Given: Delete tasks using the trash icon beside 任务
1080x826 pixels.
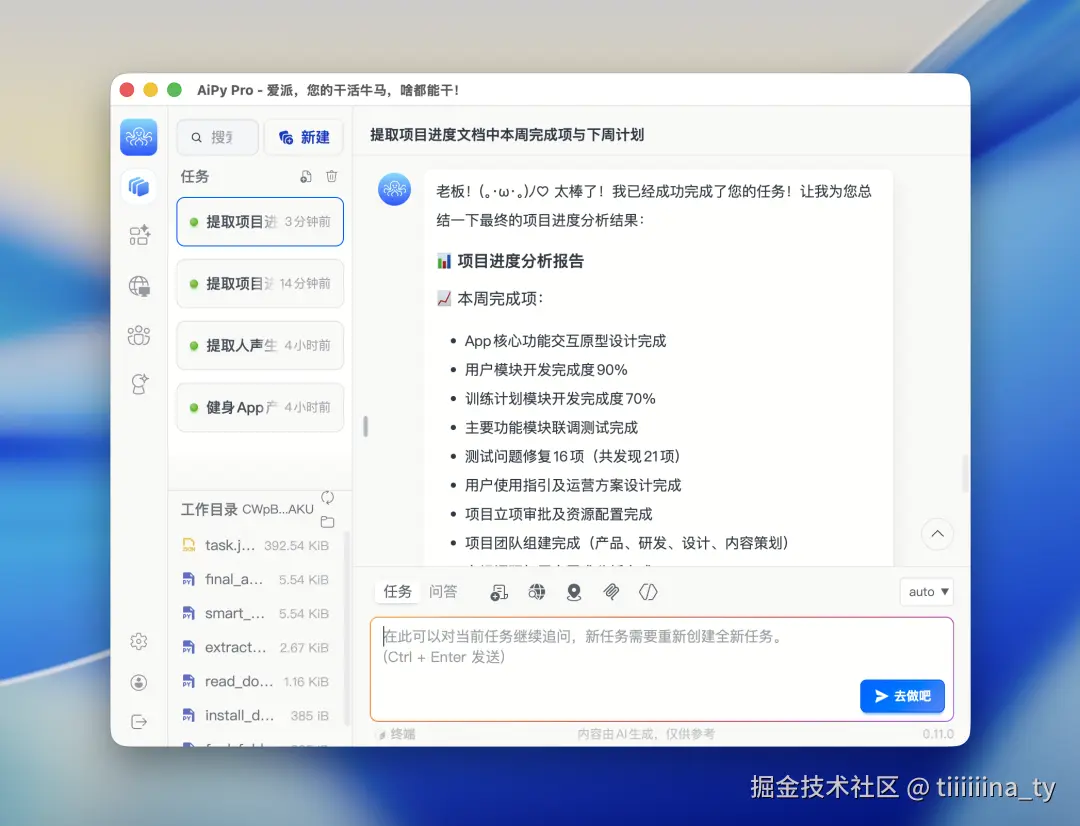Looking at the screenshot, I should [331, 177].
